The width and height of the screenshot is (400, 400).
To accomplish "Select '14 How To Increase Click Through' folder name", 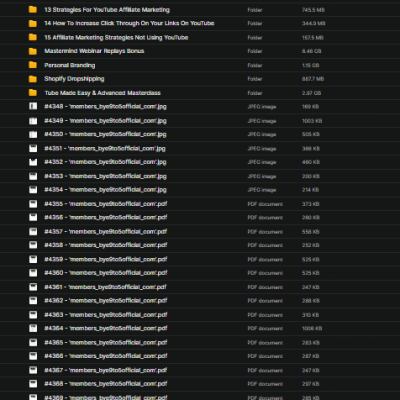I will (129, 23).
